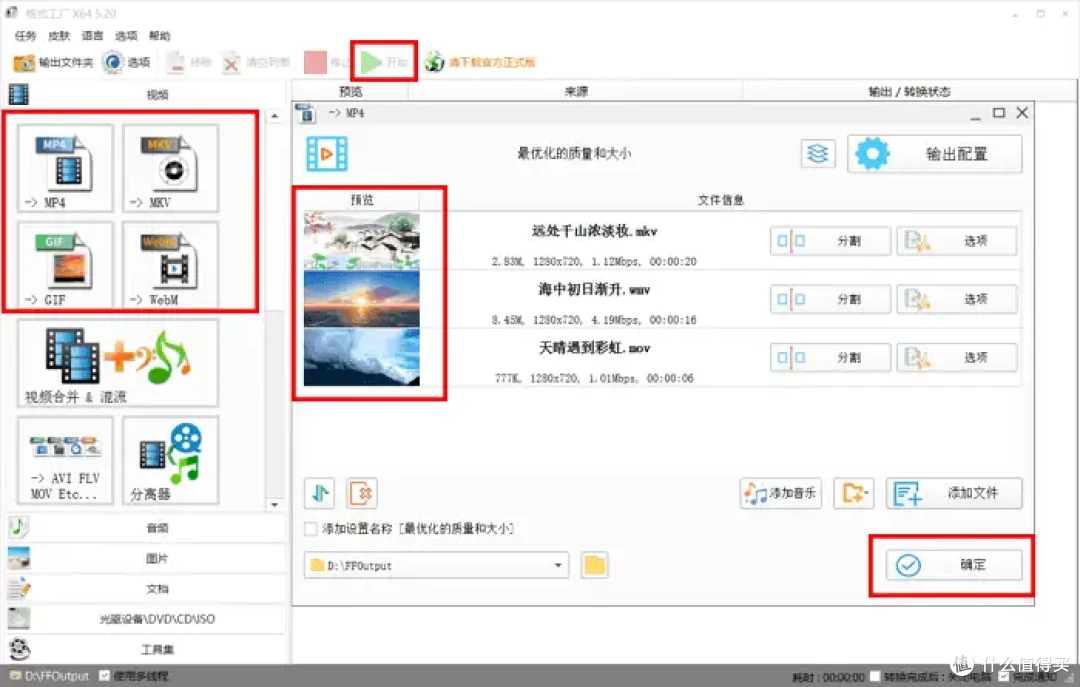Toggle the 添加设置名称 checkbox

click(311, 529)
